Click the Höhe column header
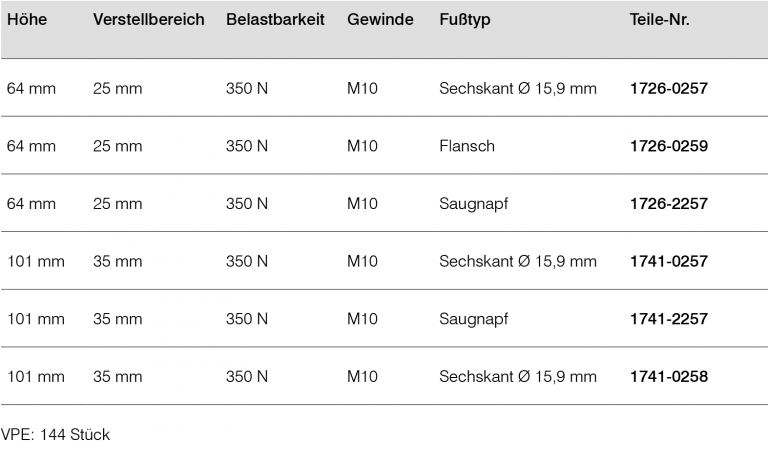This screenshot has height=462, width=768. point(27,20)
